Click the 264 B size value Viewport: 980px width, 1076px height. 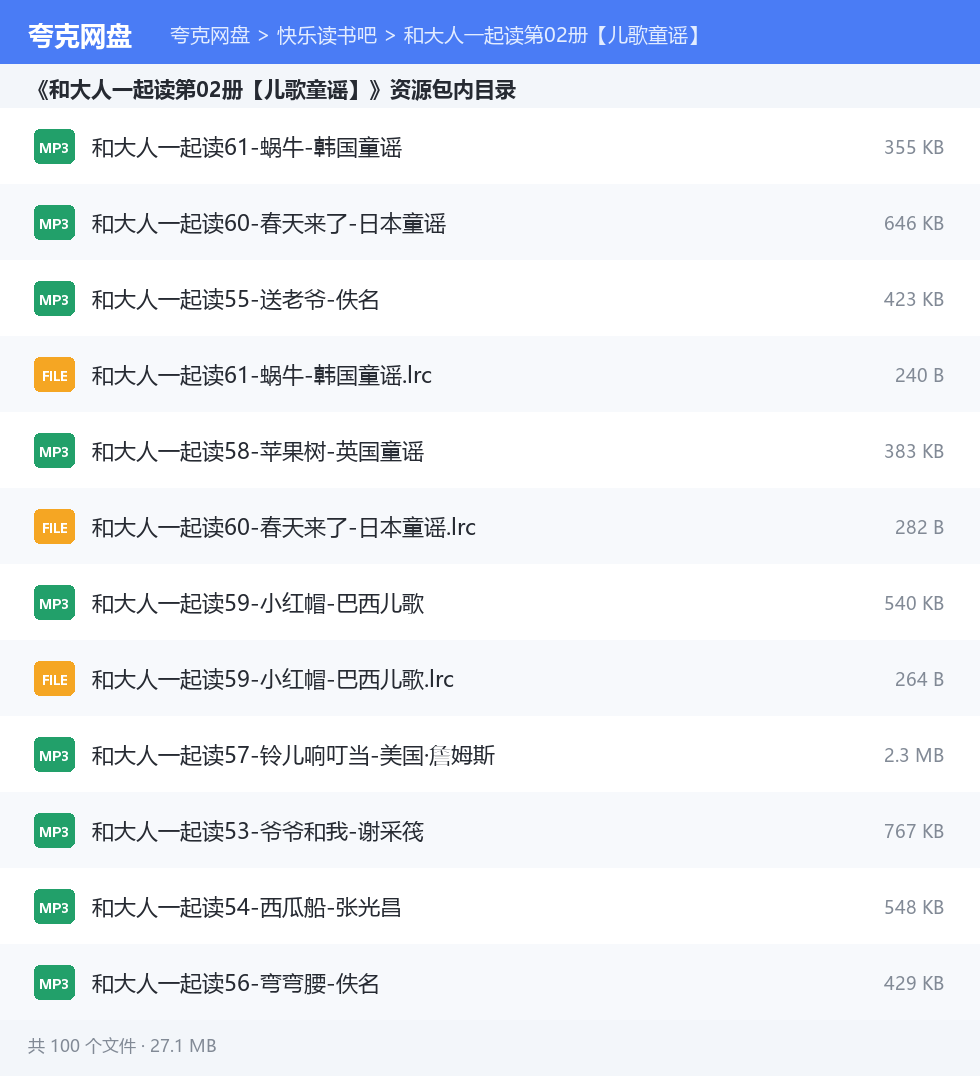(919, 679)
